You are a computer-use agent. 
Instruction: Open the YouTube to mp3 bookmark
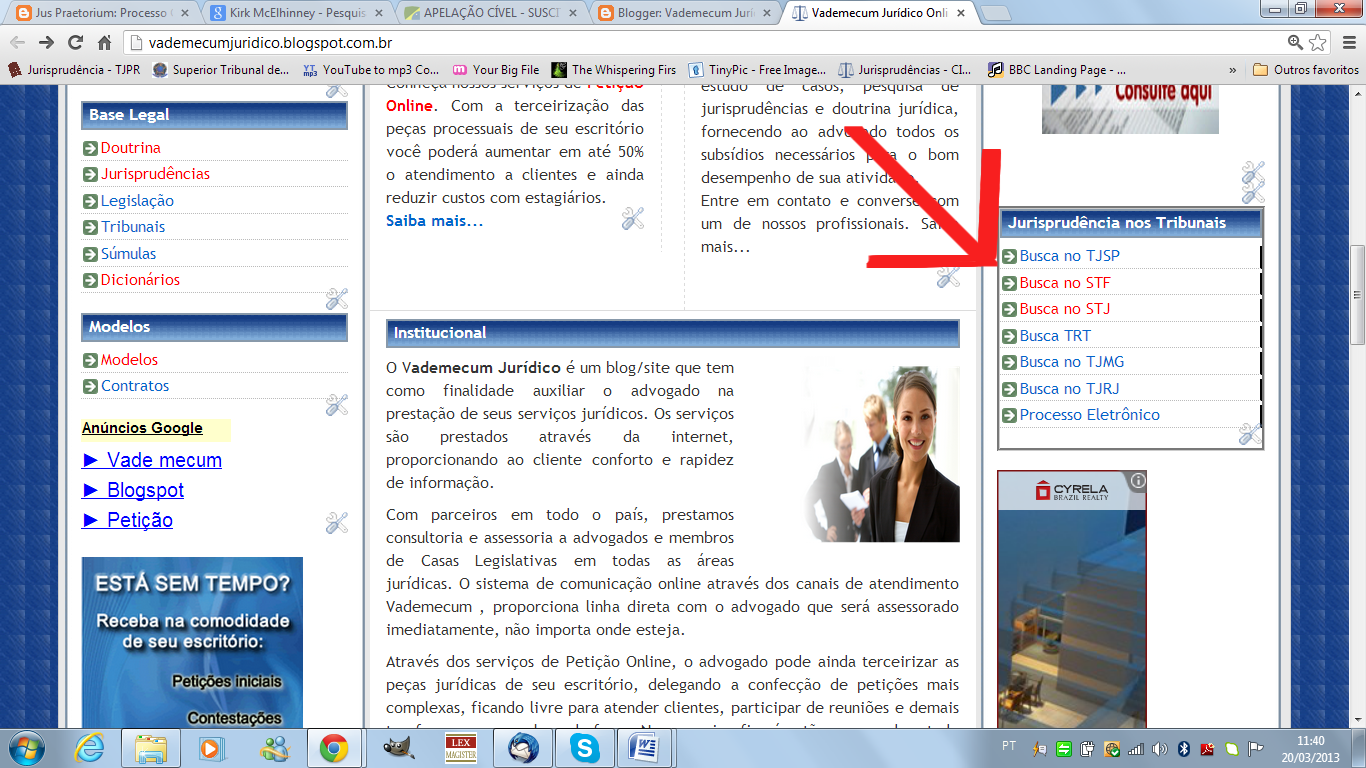coord(371,70)
